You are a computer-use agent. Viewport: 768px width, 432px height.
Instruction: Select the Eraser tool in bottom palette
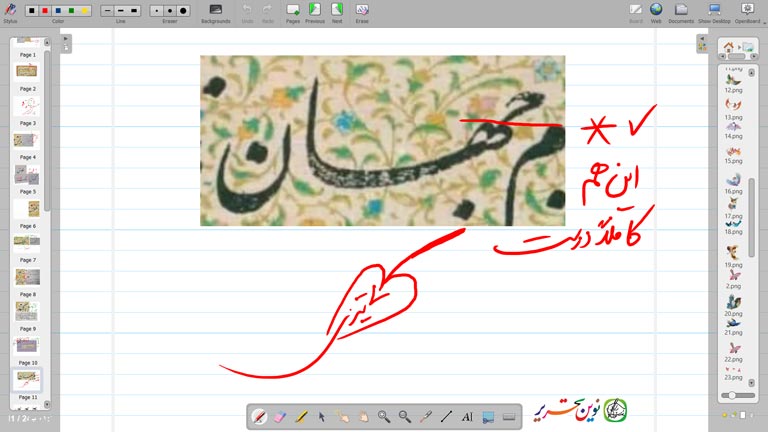coord(279,416)
